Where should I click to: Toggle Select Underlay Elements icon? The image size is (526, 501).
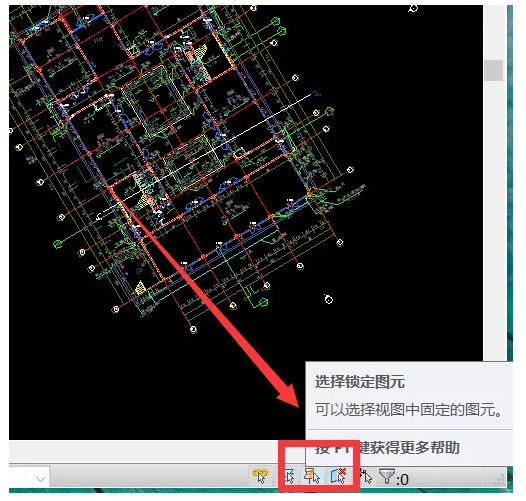tap(290, 476)
